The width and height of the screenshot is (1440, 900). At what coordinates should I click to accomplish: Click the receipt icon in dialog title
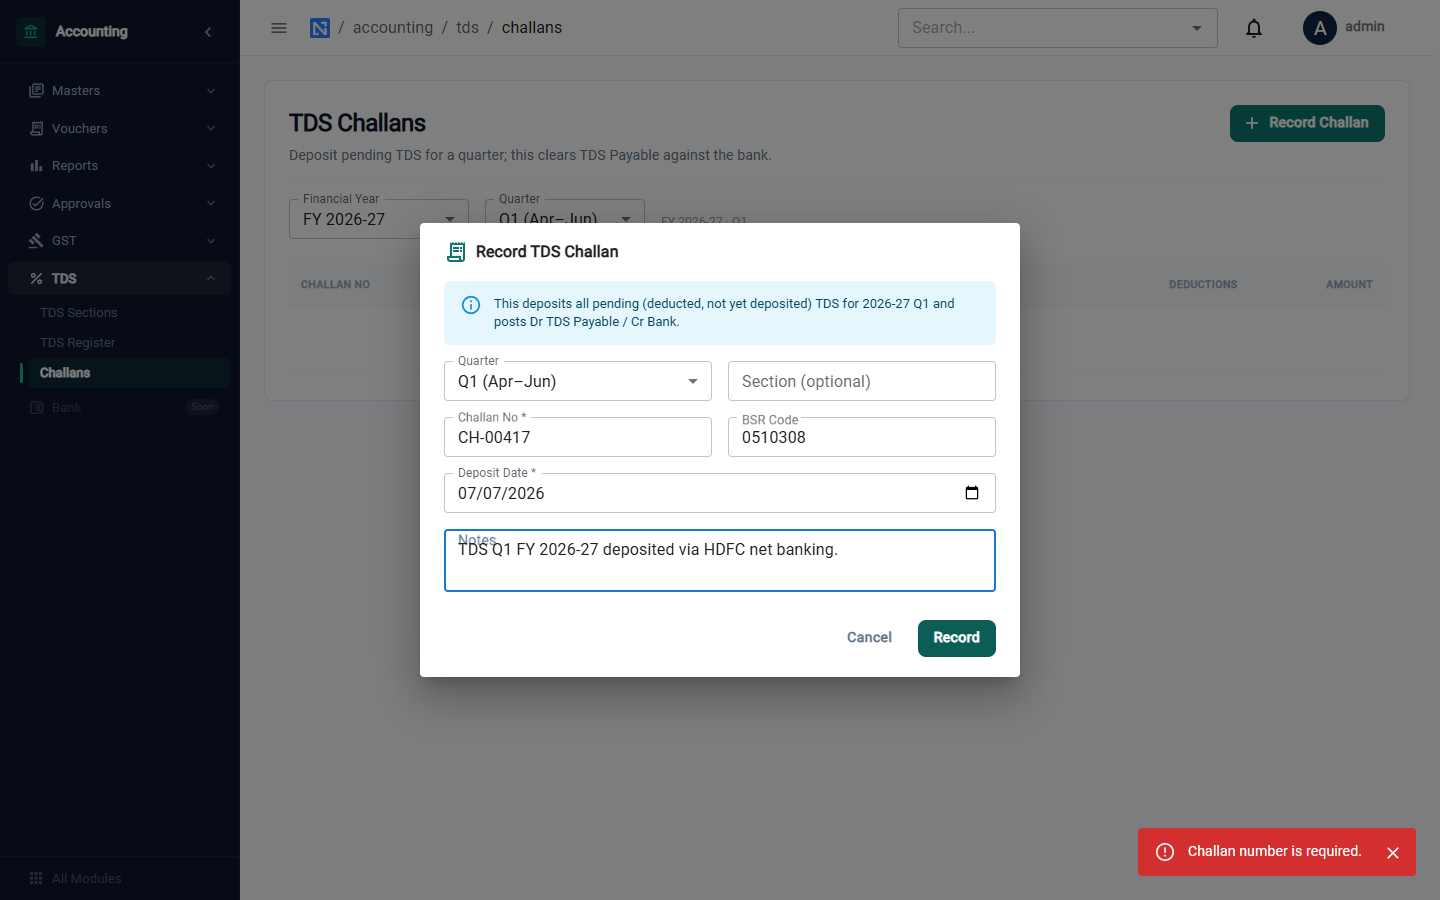[456, 252]
